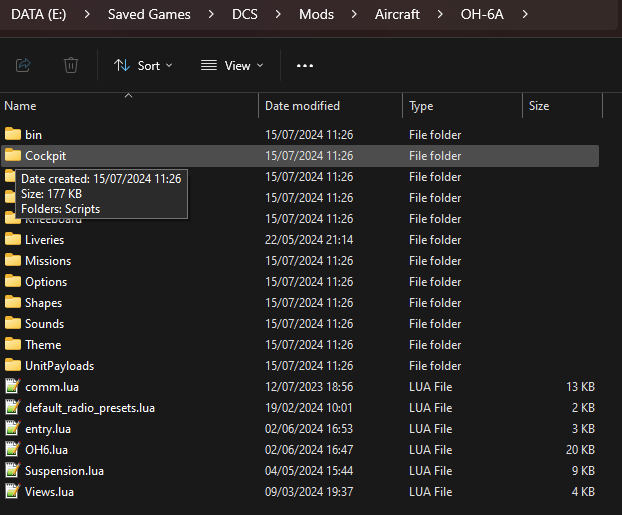Click the Delete trash can icon

click(x=71, y=65)
